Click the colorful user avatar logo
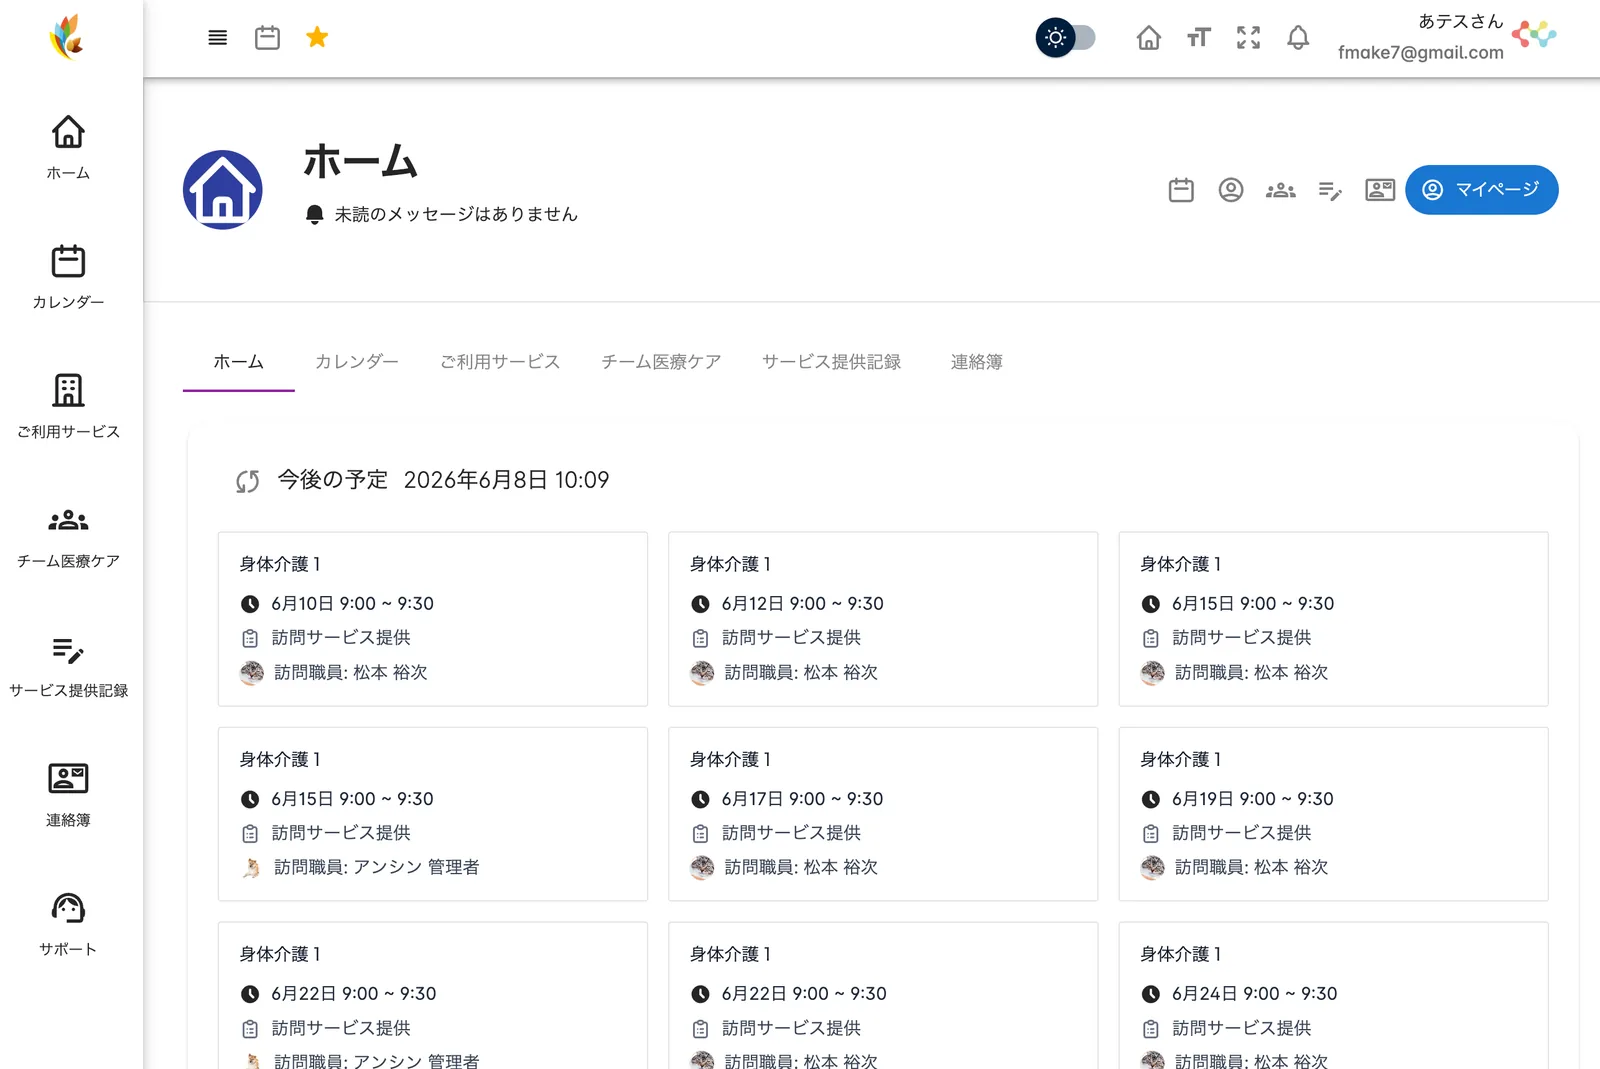 pyautogui.click(x=1534, y=35)
